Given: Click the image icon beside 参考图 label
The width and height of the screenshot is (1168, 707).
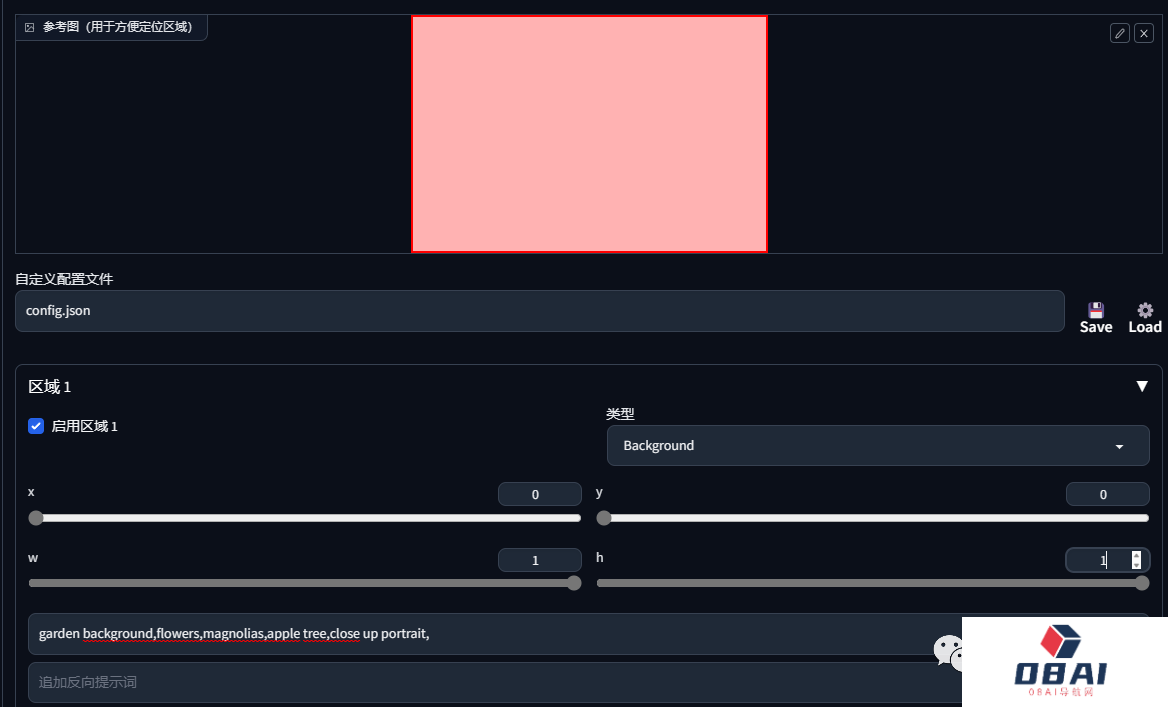Looking at the screenshot, I should tap(29, 27).
